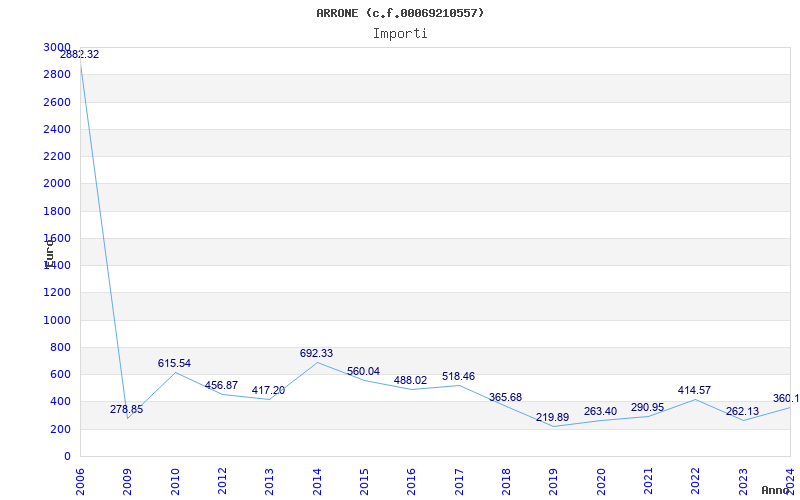Click the Anno x-axis title
This screenshot has height=500, width=800.
point(777,490)
